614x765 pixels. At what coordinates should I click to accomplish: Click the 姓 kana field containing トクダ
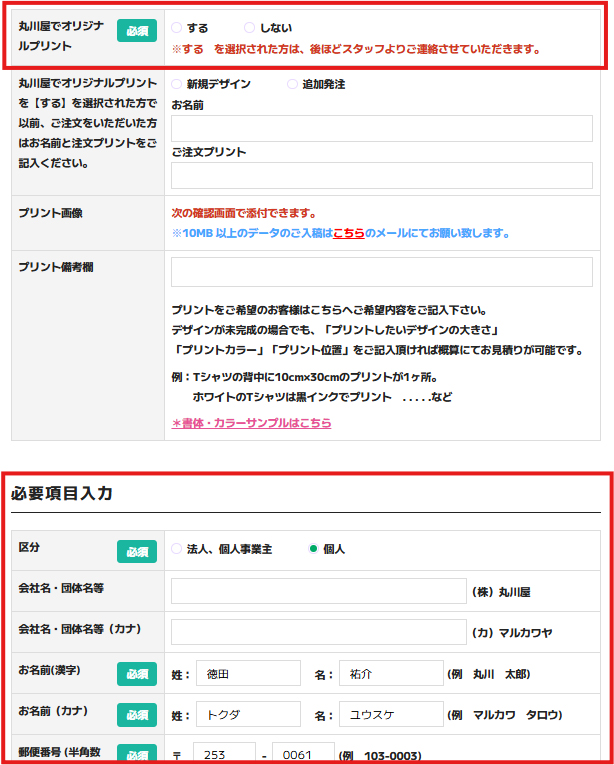(248, 714)
